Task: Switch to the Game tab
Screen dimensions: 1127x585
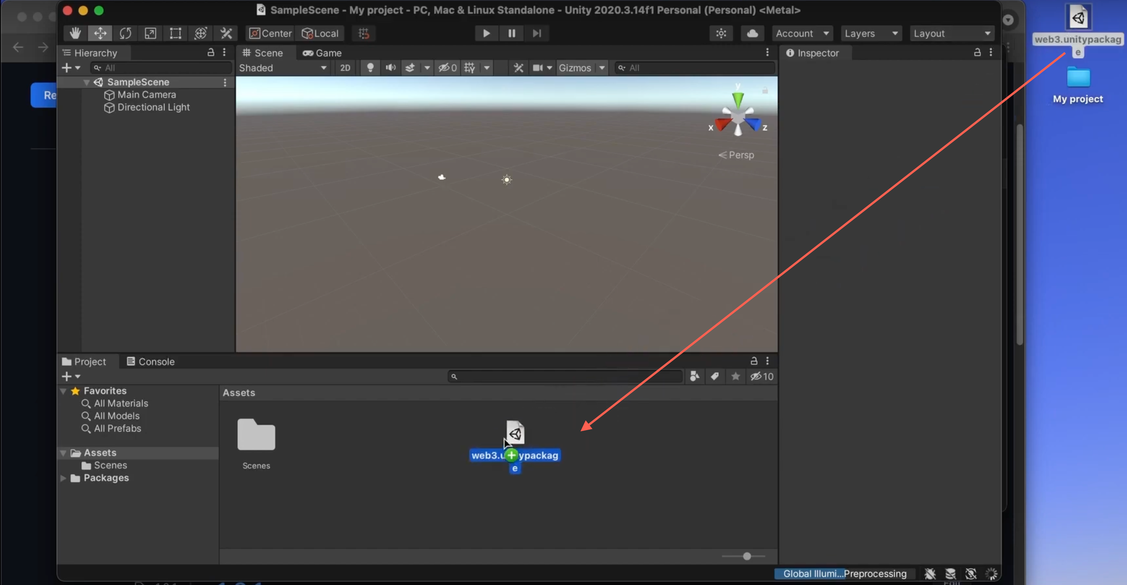Action: coord(322,52)
